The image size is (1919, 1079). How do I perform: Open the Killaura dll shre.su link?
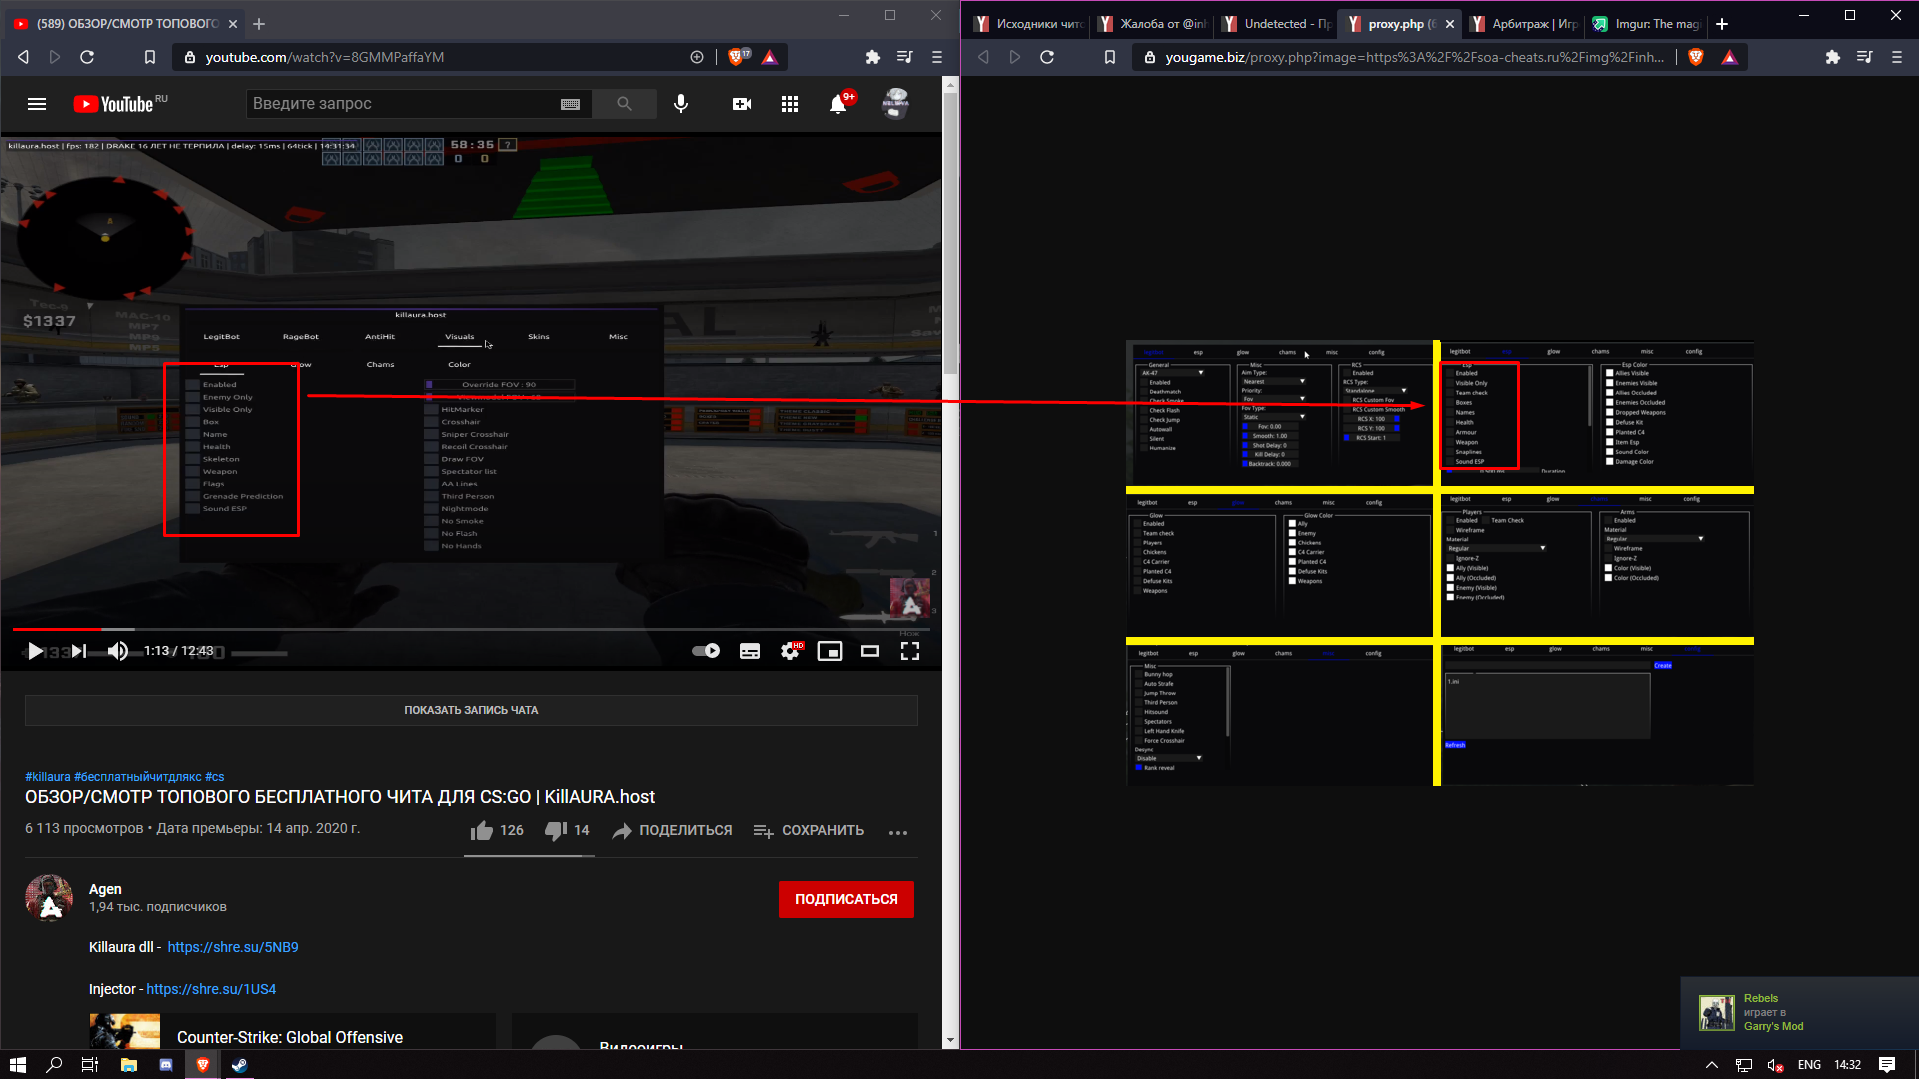tap(233, 947)
